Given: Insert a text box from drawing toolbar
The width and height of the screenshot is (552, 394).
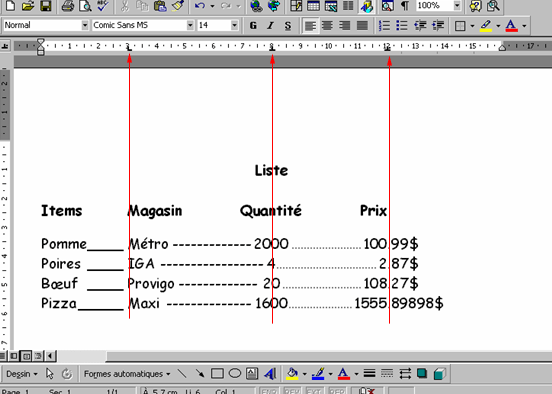Looking at the screenshot, I should coord(252,374).
